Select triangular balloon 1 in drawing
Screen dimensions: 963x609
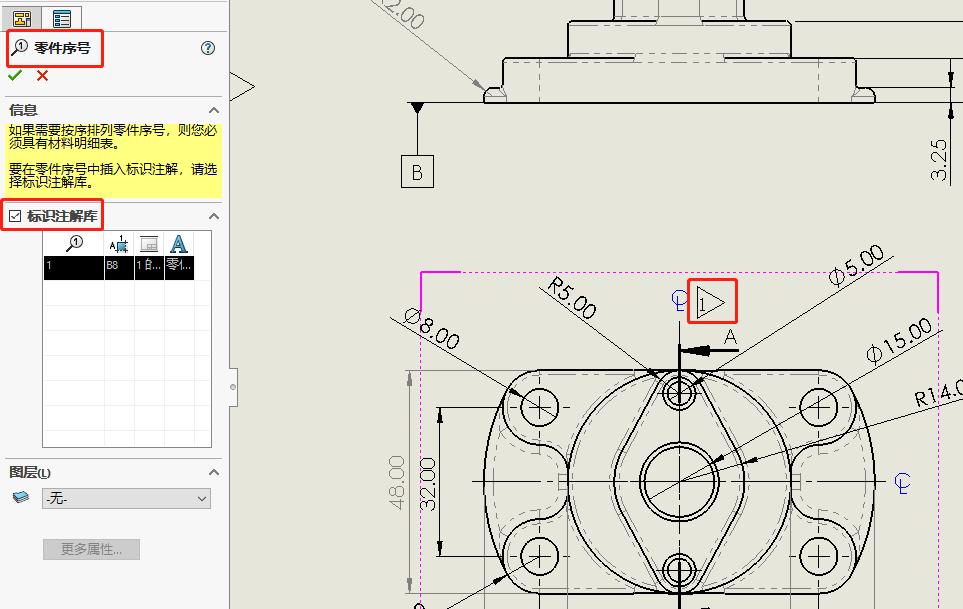711,301
